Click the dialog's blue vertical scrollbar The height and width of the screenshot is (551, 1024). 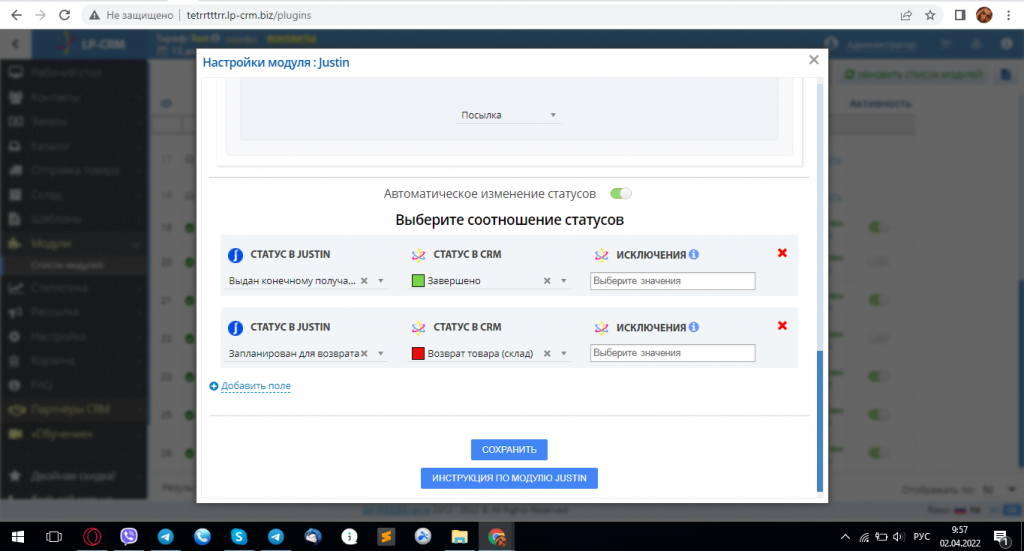point(820,421)
